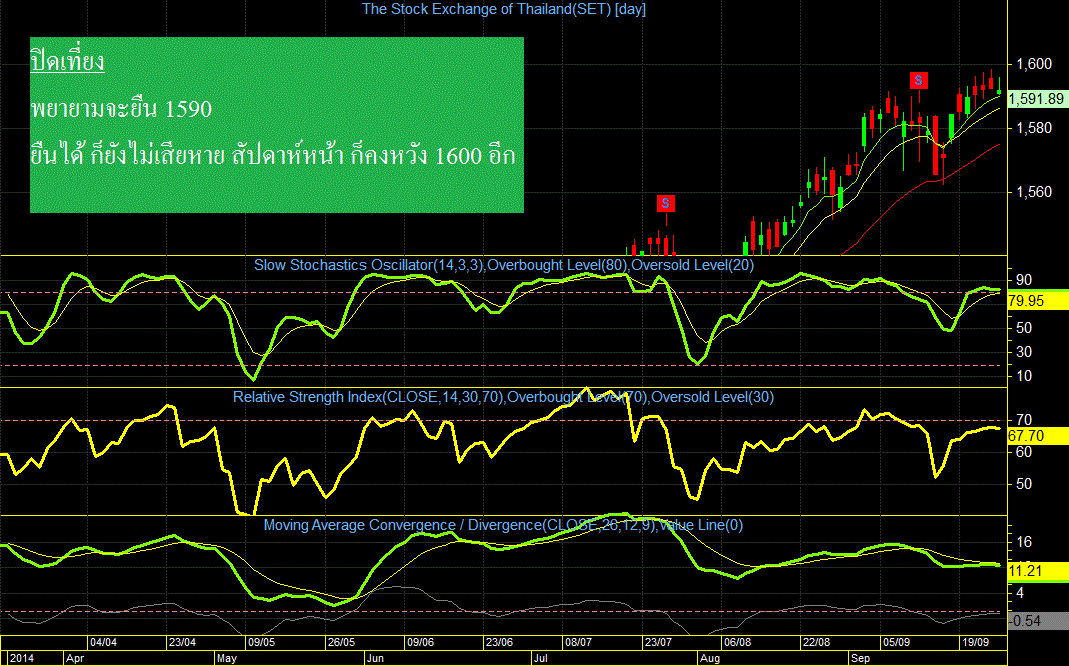Click the 05/09 date label
Screen dimensions: 1069x666
[x=896, y=642]
